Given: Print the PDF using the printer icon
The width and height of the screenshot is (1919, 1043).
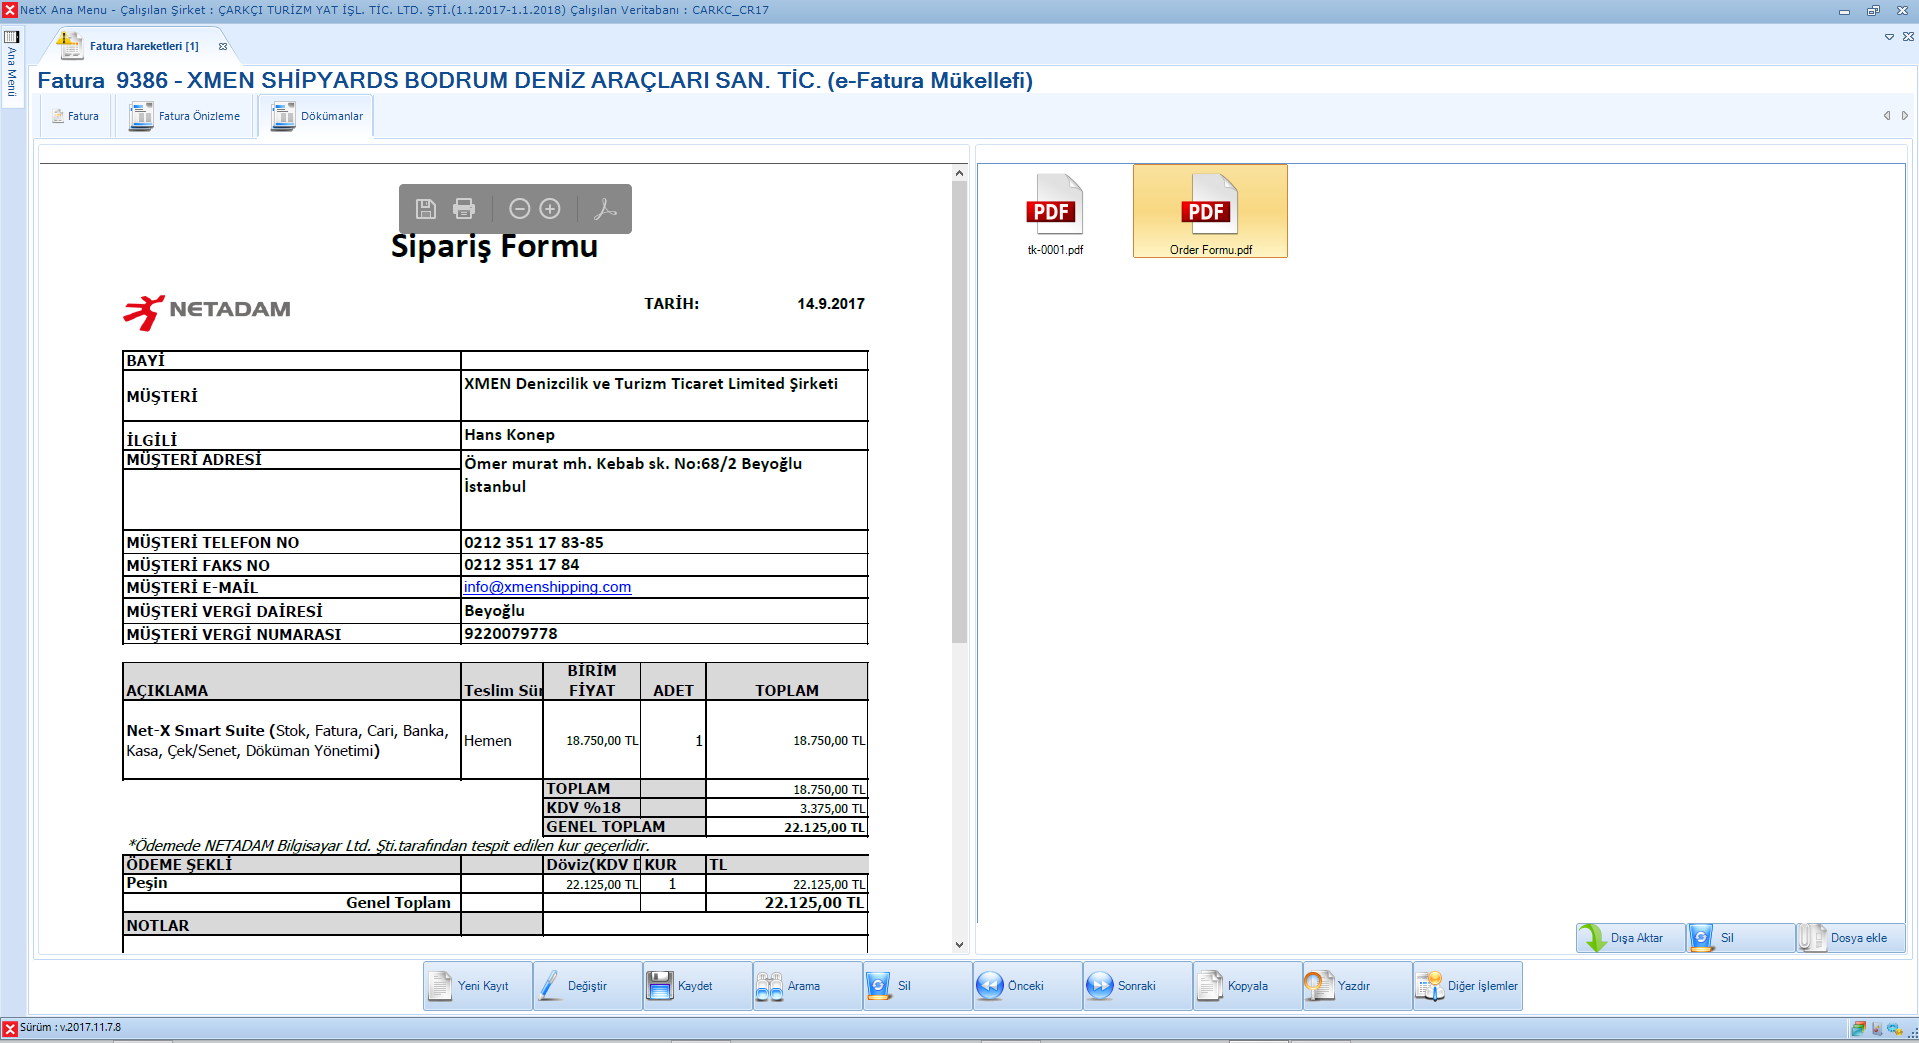Looking at the screenshot, I should coord(464,208).
